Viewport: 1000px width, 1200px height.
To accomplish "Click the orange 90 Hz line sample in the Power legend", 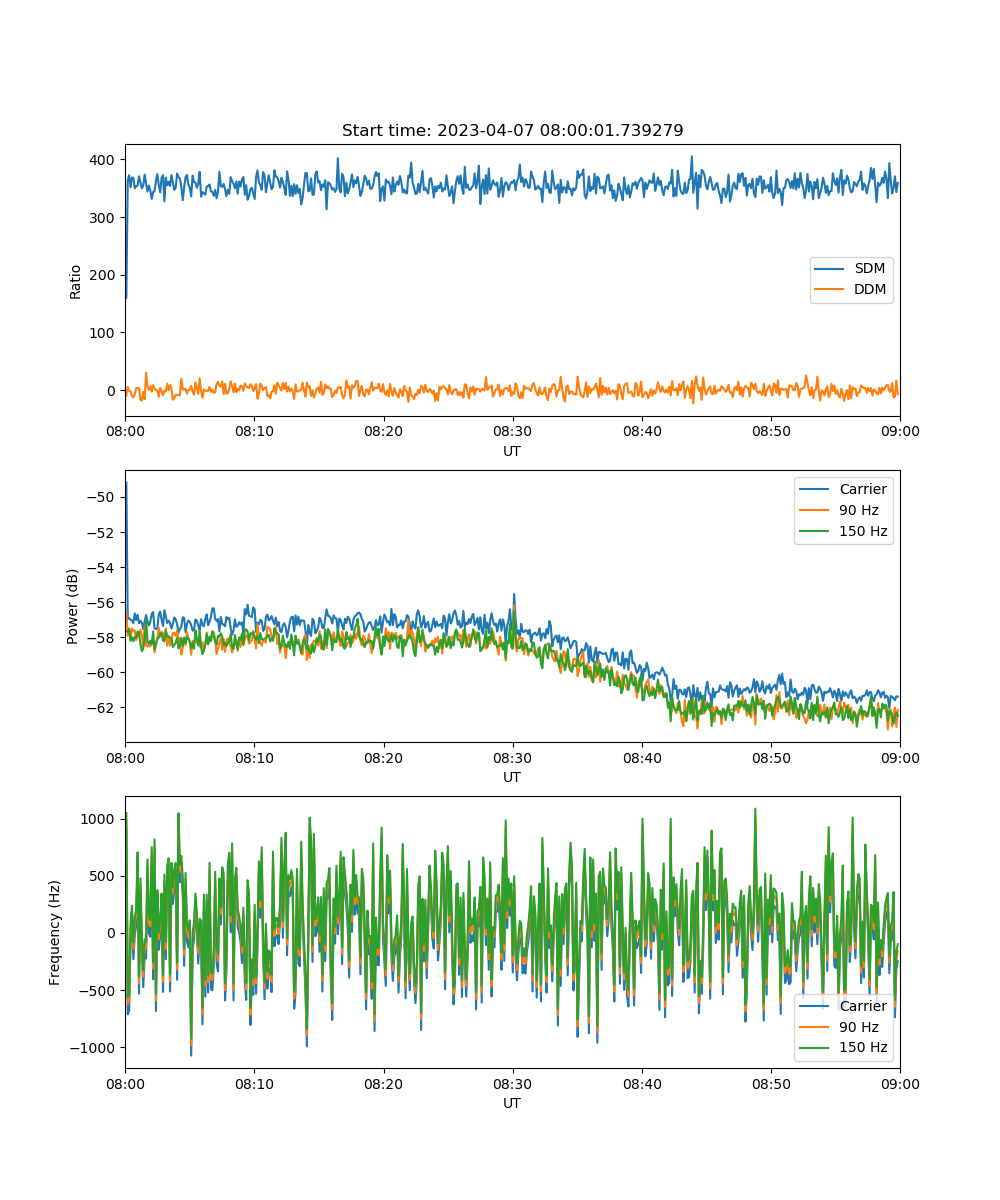I will [x=816, y=511].
